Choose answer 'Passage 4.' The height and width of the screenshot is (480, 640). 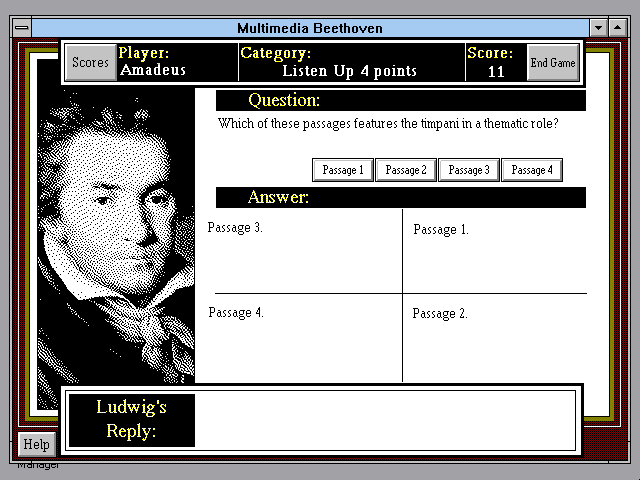(236, 312)
